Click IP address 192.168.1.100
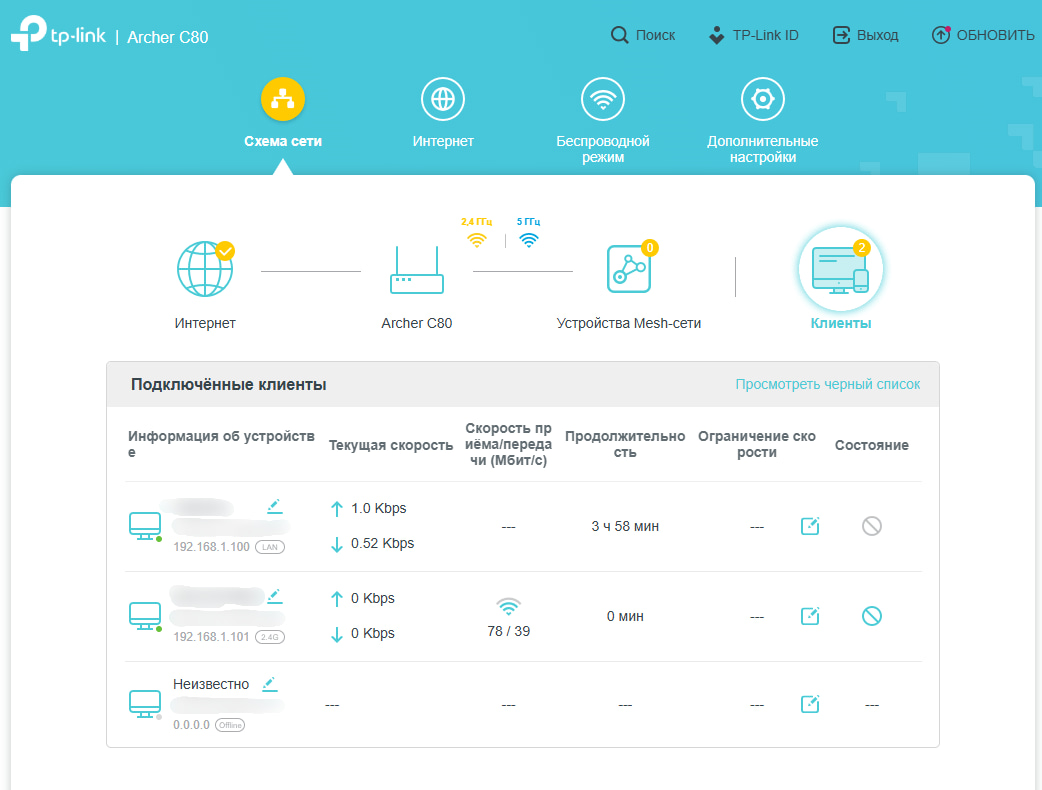The width and height of the screenshot is (1042, 790). click(211, 547)
